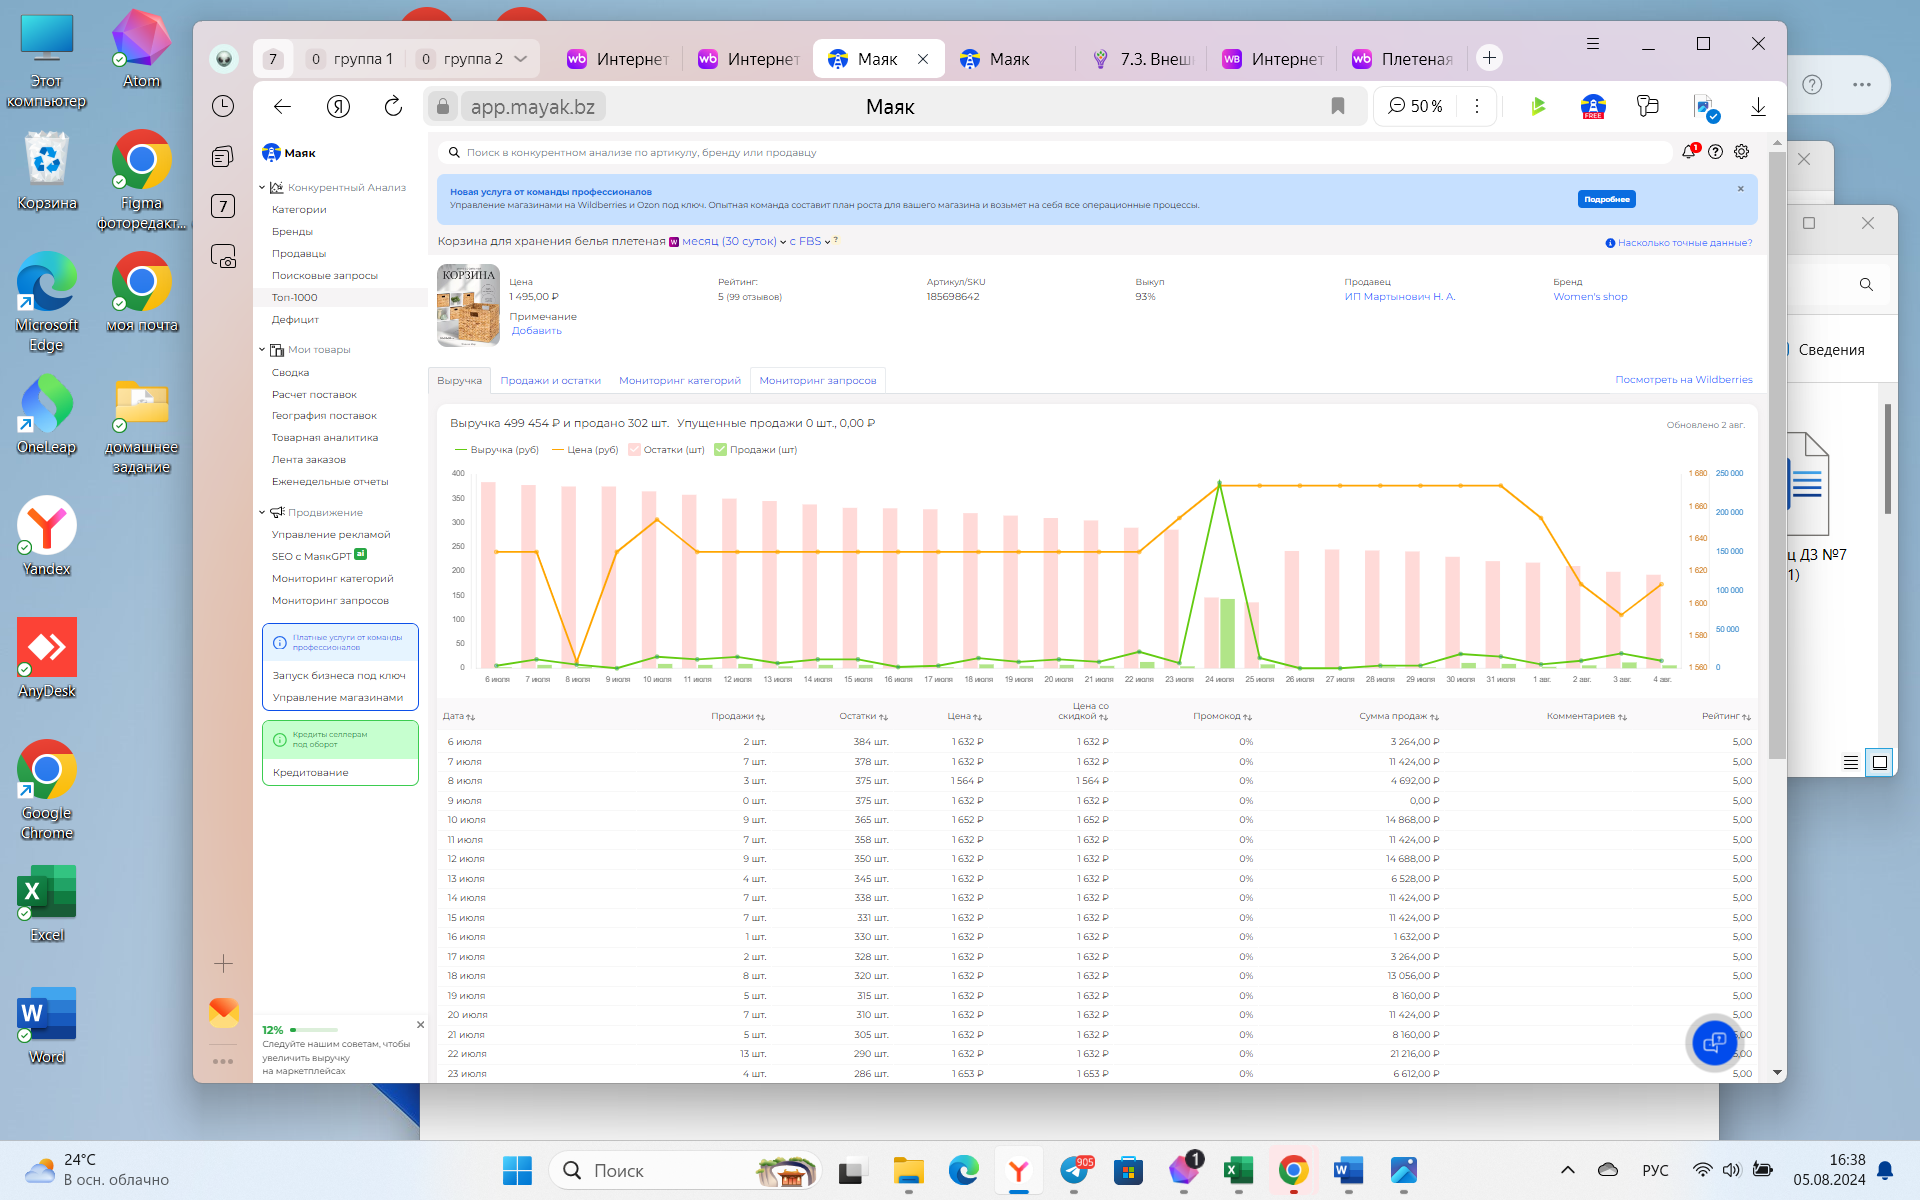
Task: Open the с FBS dropdown
Action: coord(810,241)
